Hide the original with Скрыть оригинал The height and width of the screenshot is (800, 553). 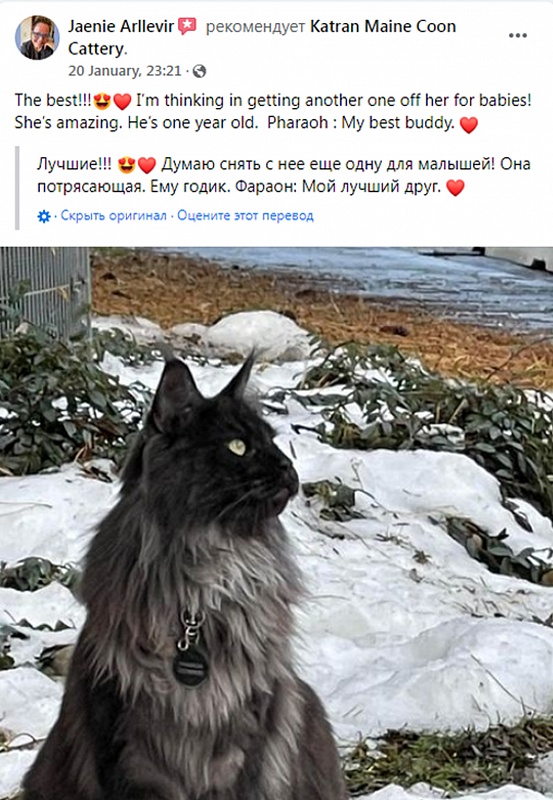[113, 216]
